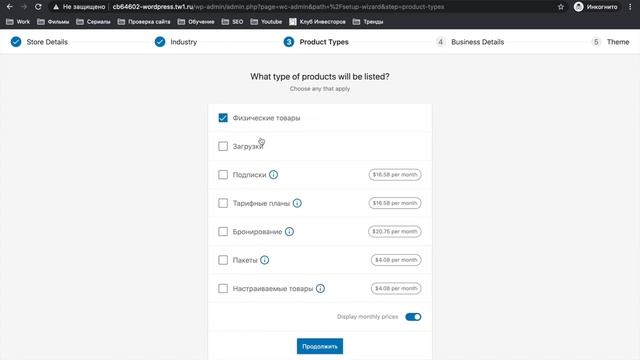Click the Тарифные планы $16.58 price badge
640x360 pixels.
[x=395, y=203]
